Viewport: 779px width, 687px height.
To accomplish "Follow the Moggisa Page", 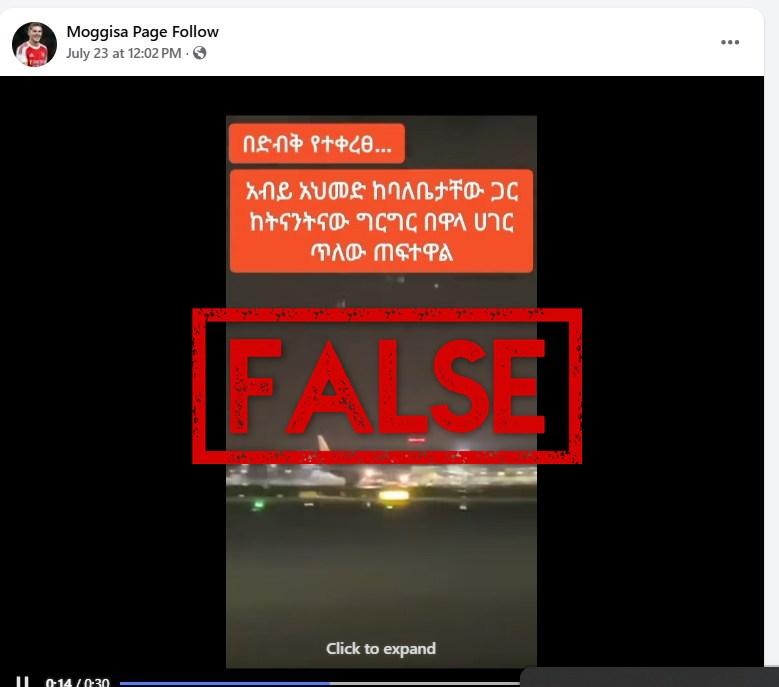I will click(x=195, y=31).
